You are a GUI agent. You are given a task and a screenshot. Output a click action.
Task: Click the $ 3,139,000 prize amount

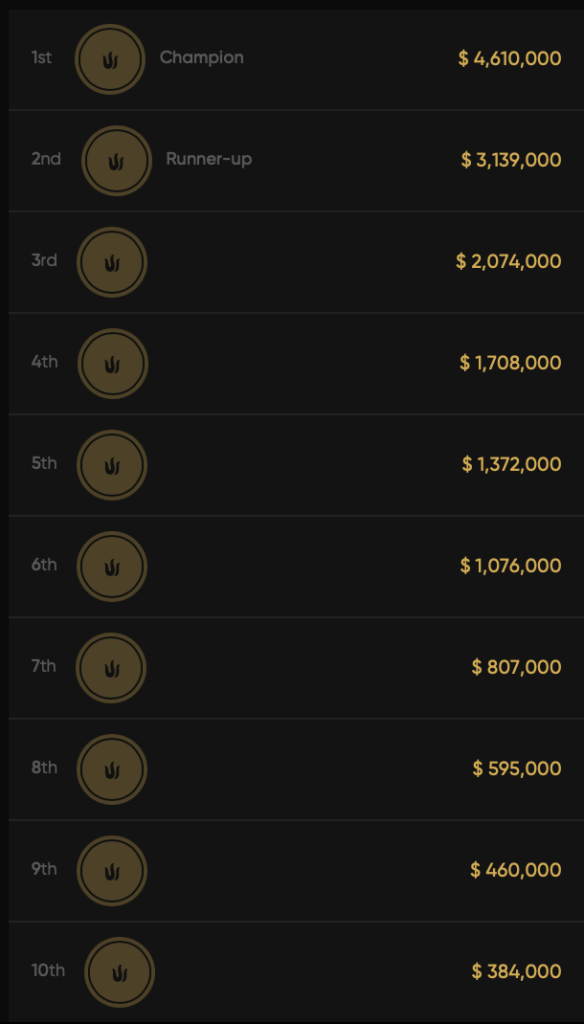coord(511,160)
